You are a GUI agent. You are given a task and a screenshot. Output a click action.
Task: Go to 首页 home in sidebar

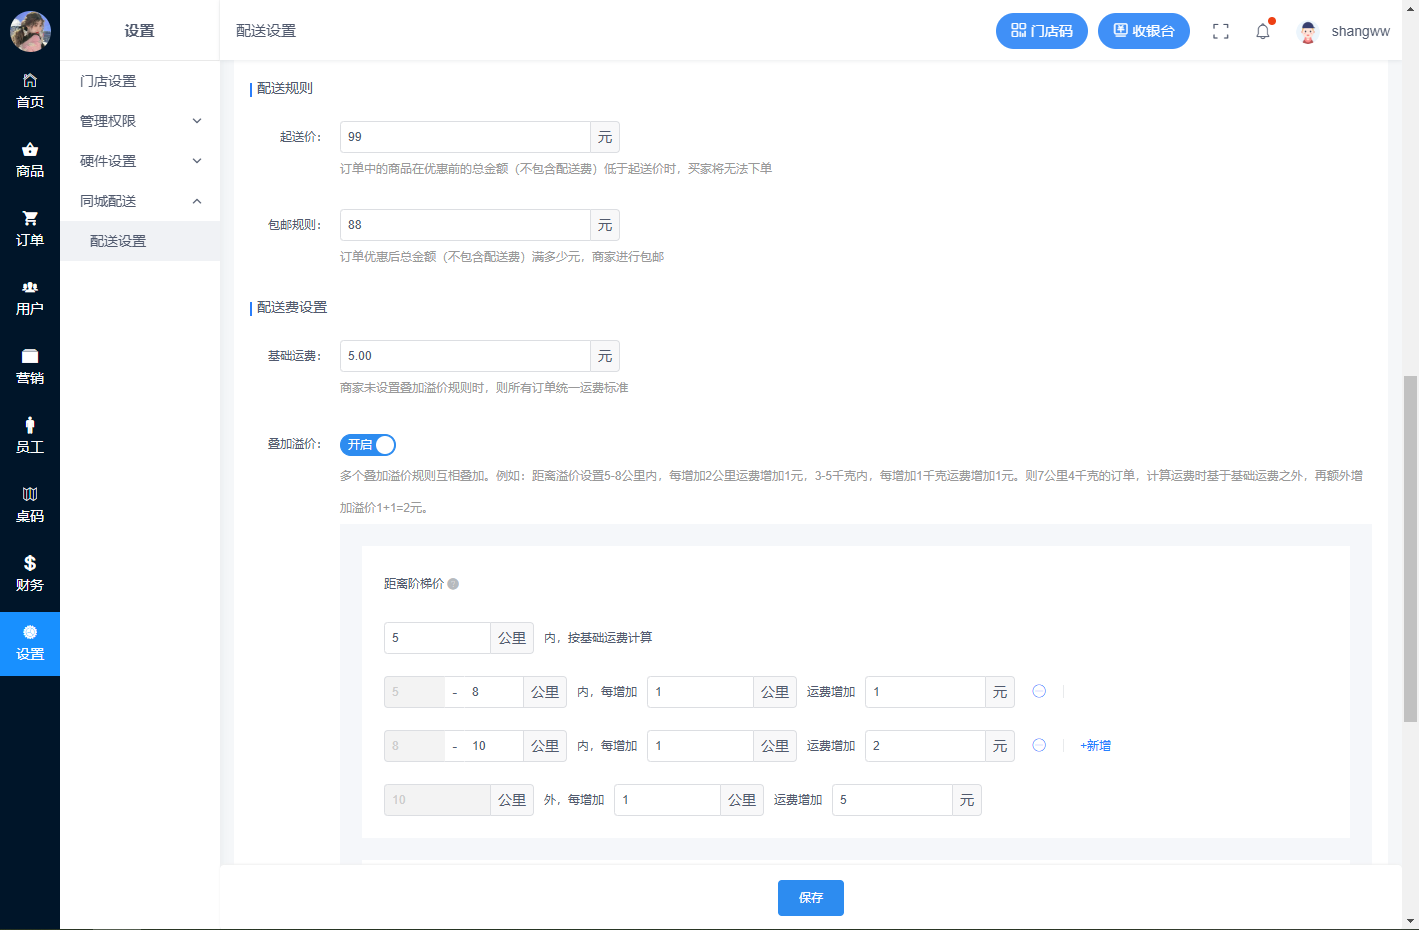[30, 90]
